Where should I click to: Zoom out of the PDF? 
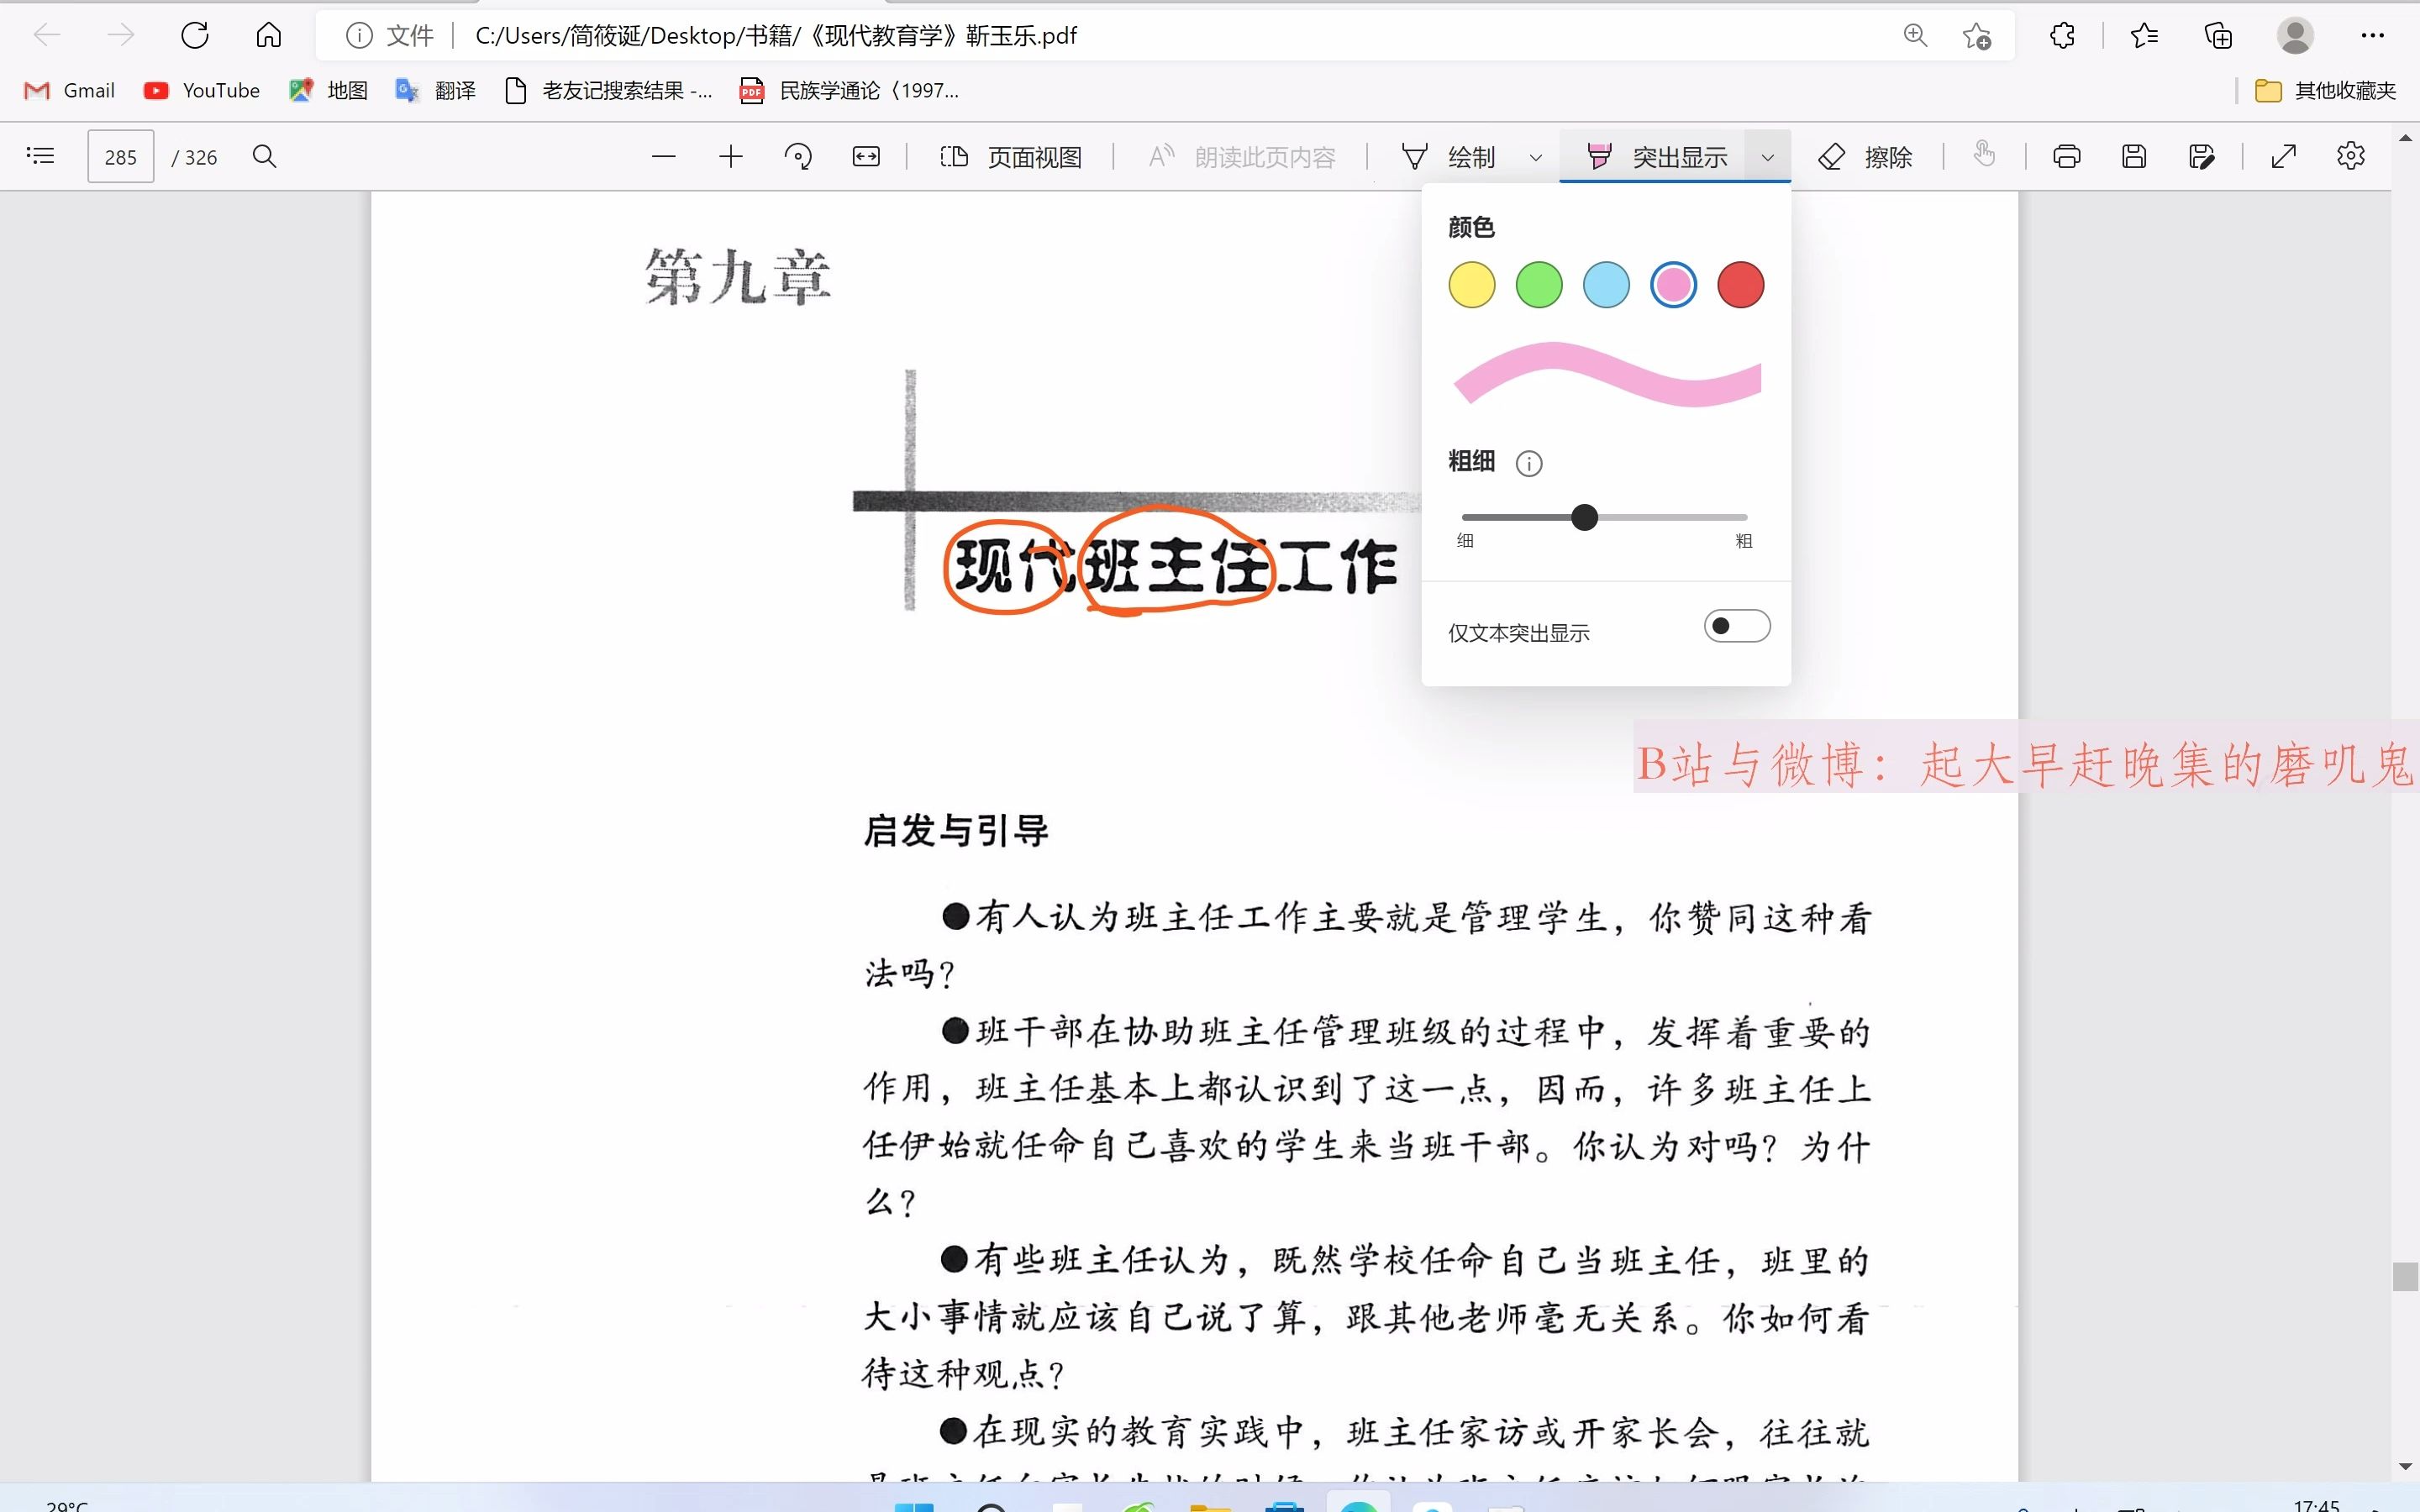coord(663,156)
